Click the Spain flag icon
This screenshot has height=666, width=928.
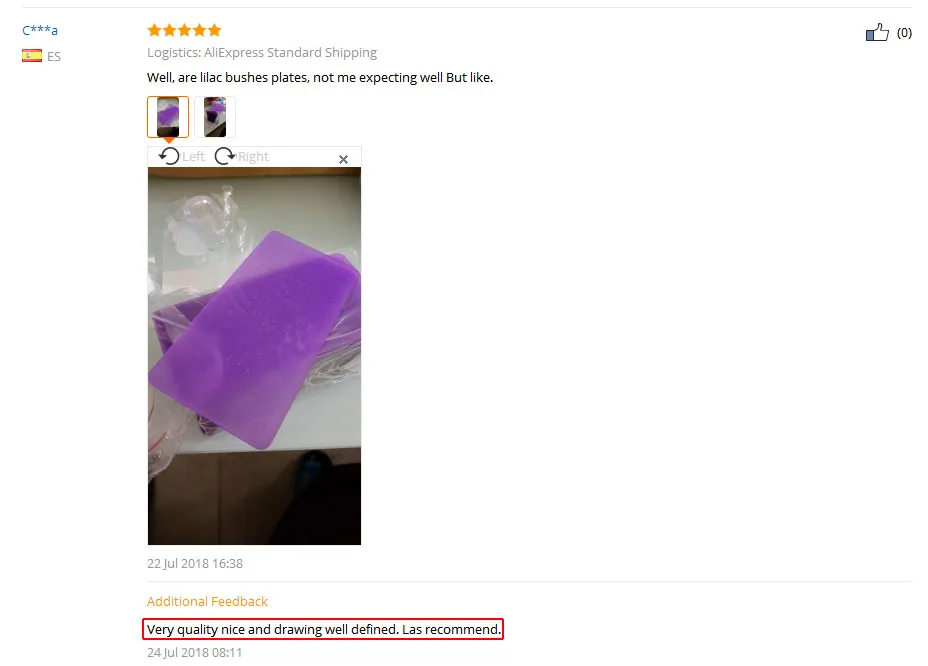click(x=32, y=56)
